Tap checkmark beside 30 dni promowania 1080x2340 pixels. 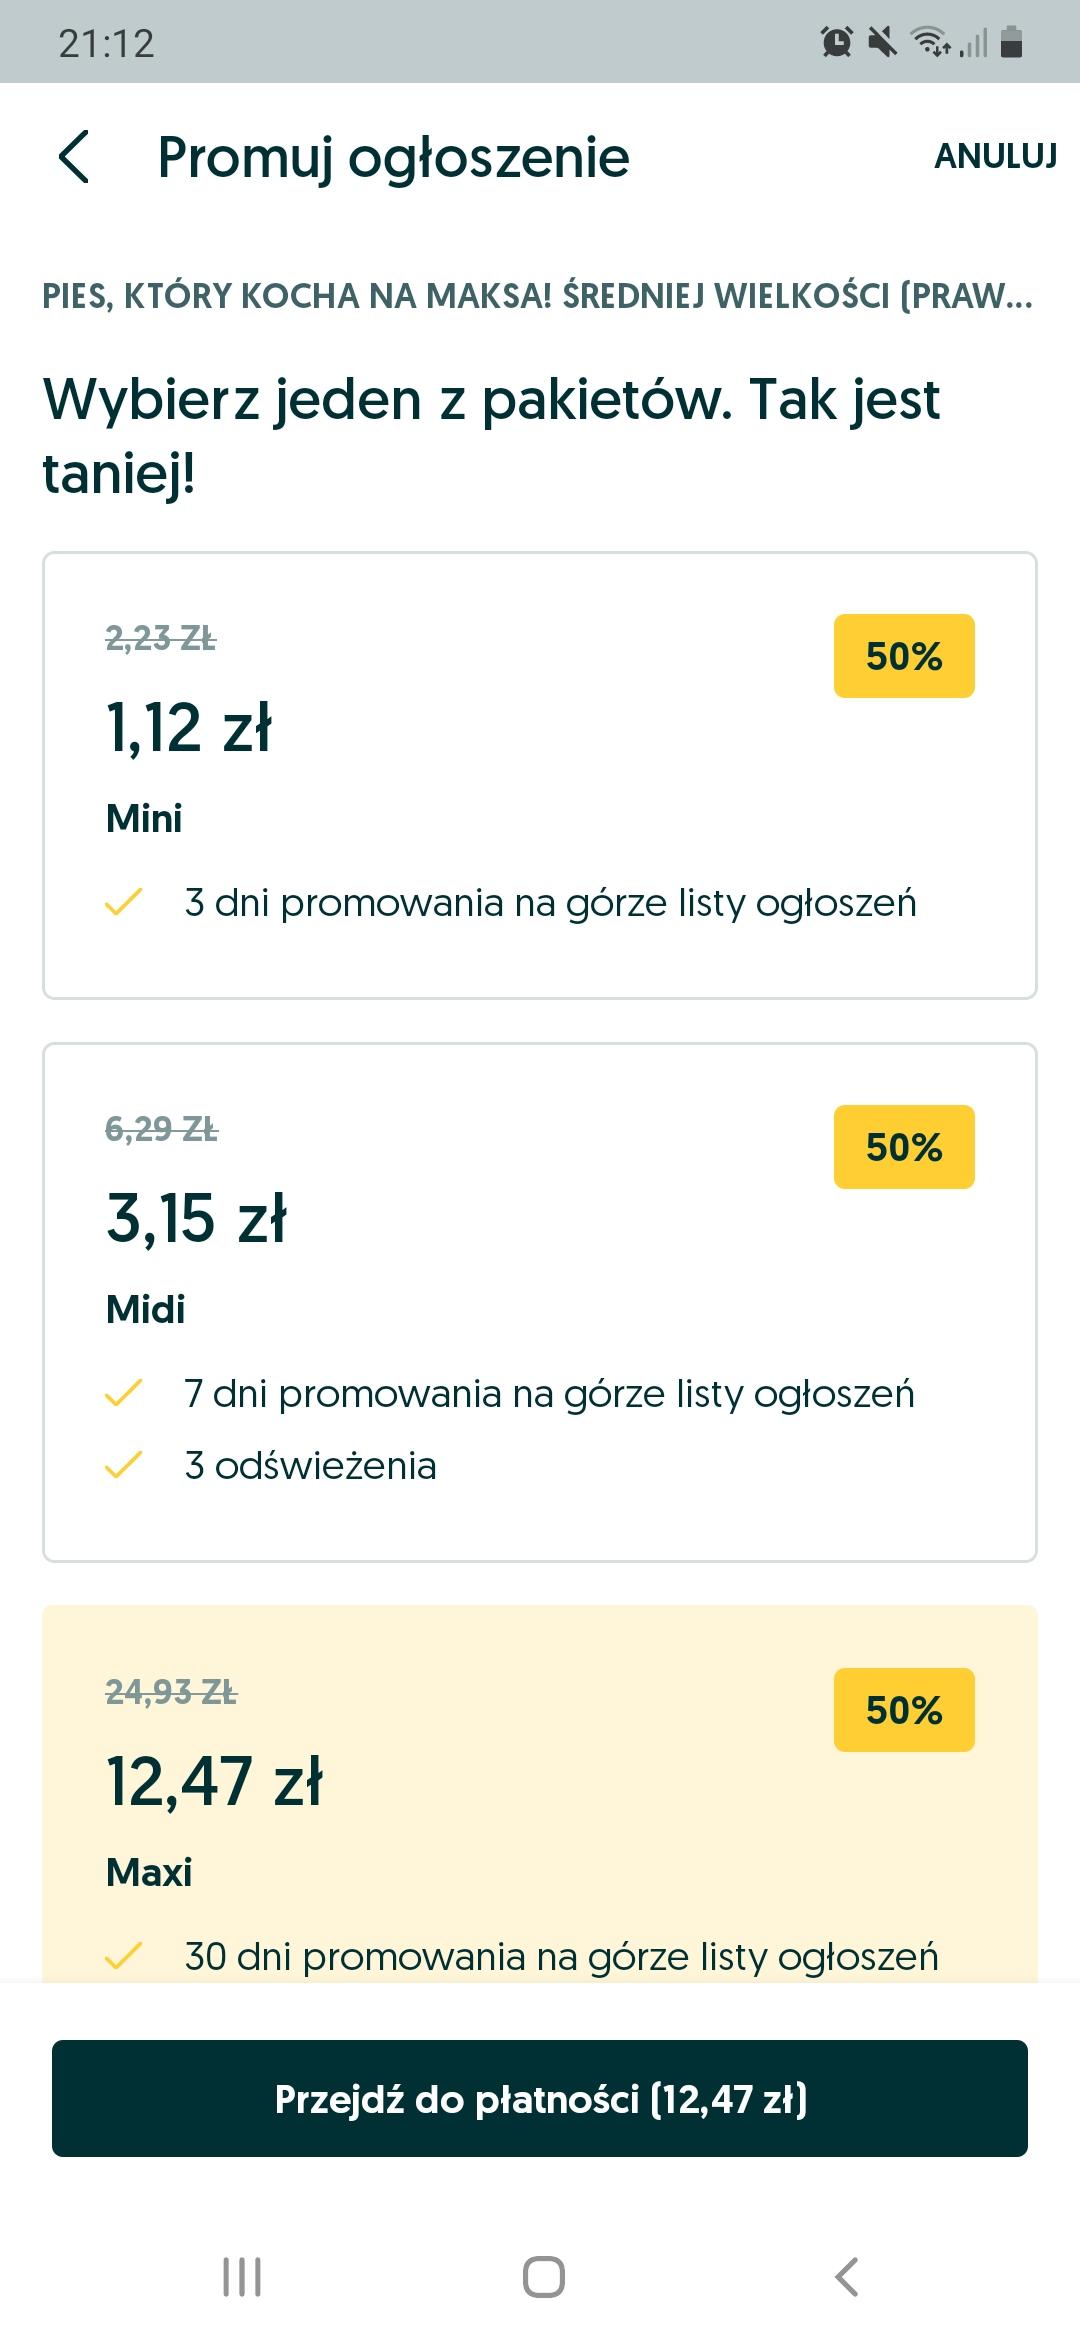124,1956
